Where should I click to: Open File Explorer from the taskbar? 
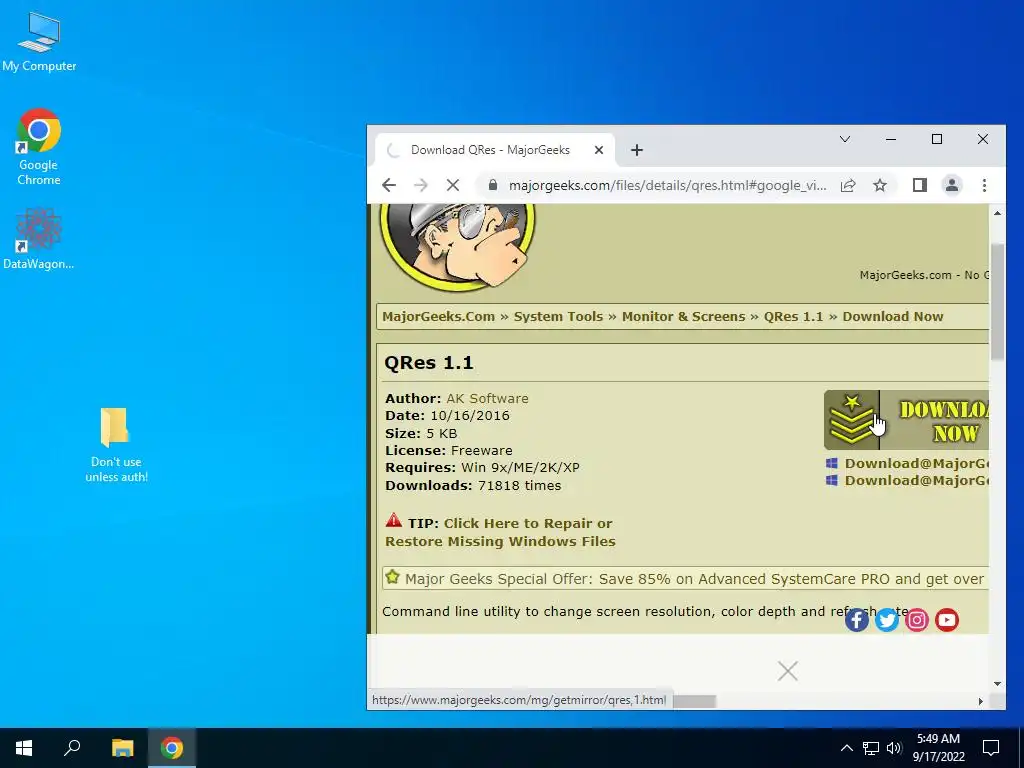pos(122,748)
